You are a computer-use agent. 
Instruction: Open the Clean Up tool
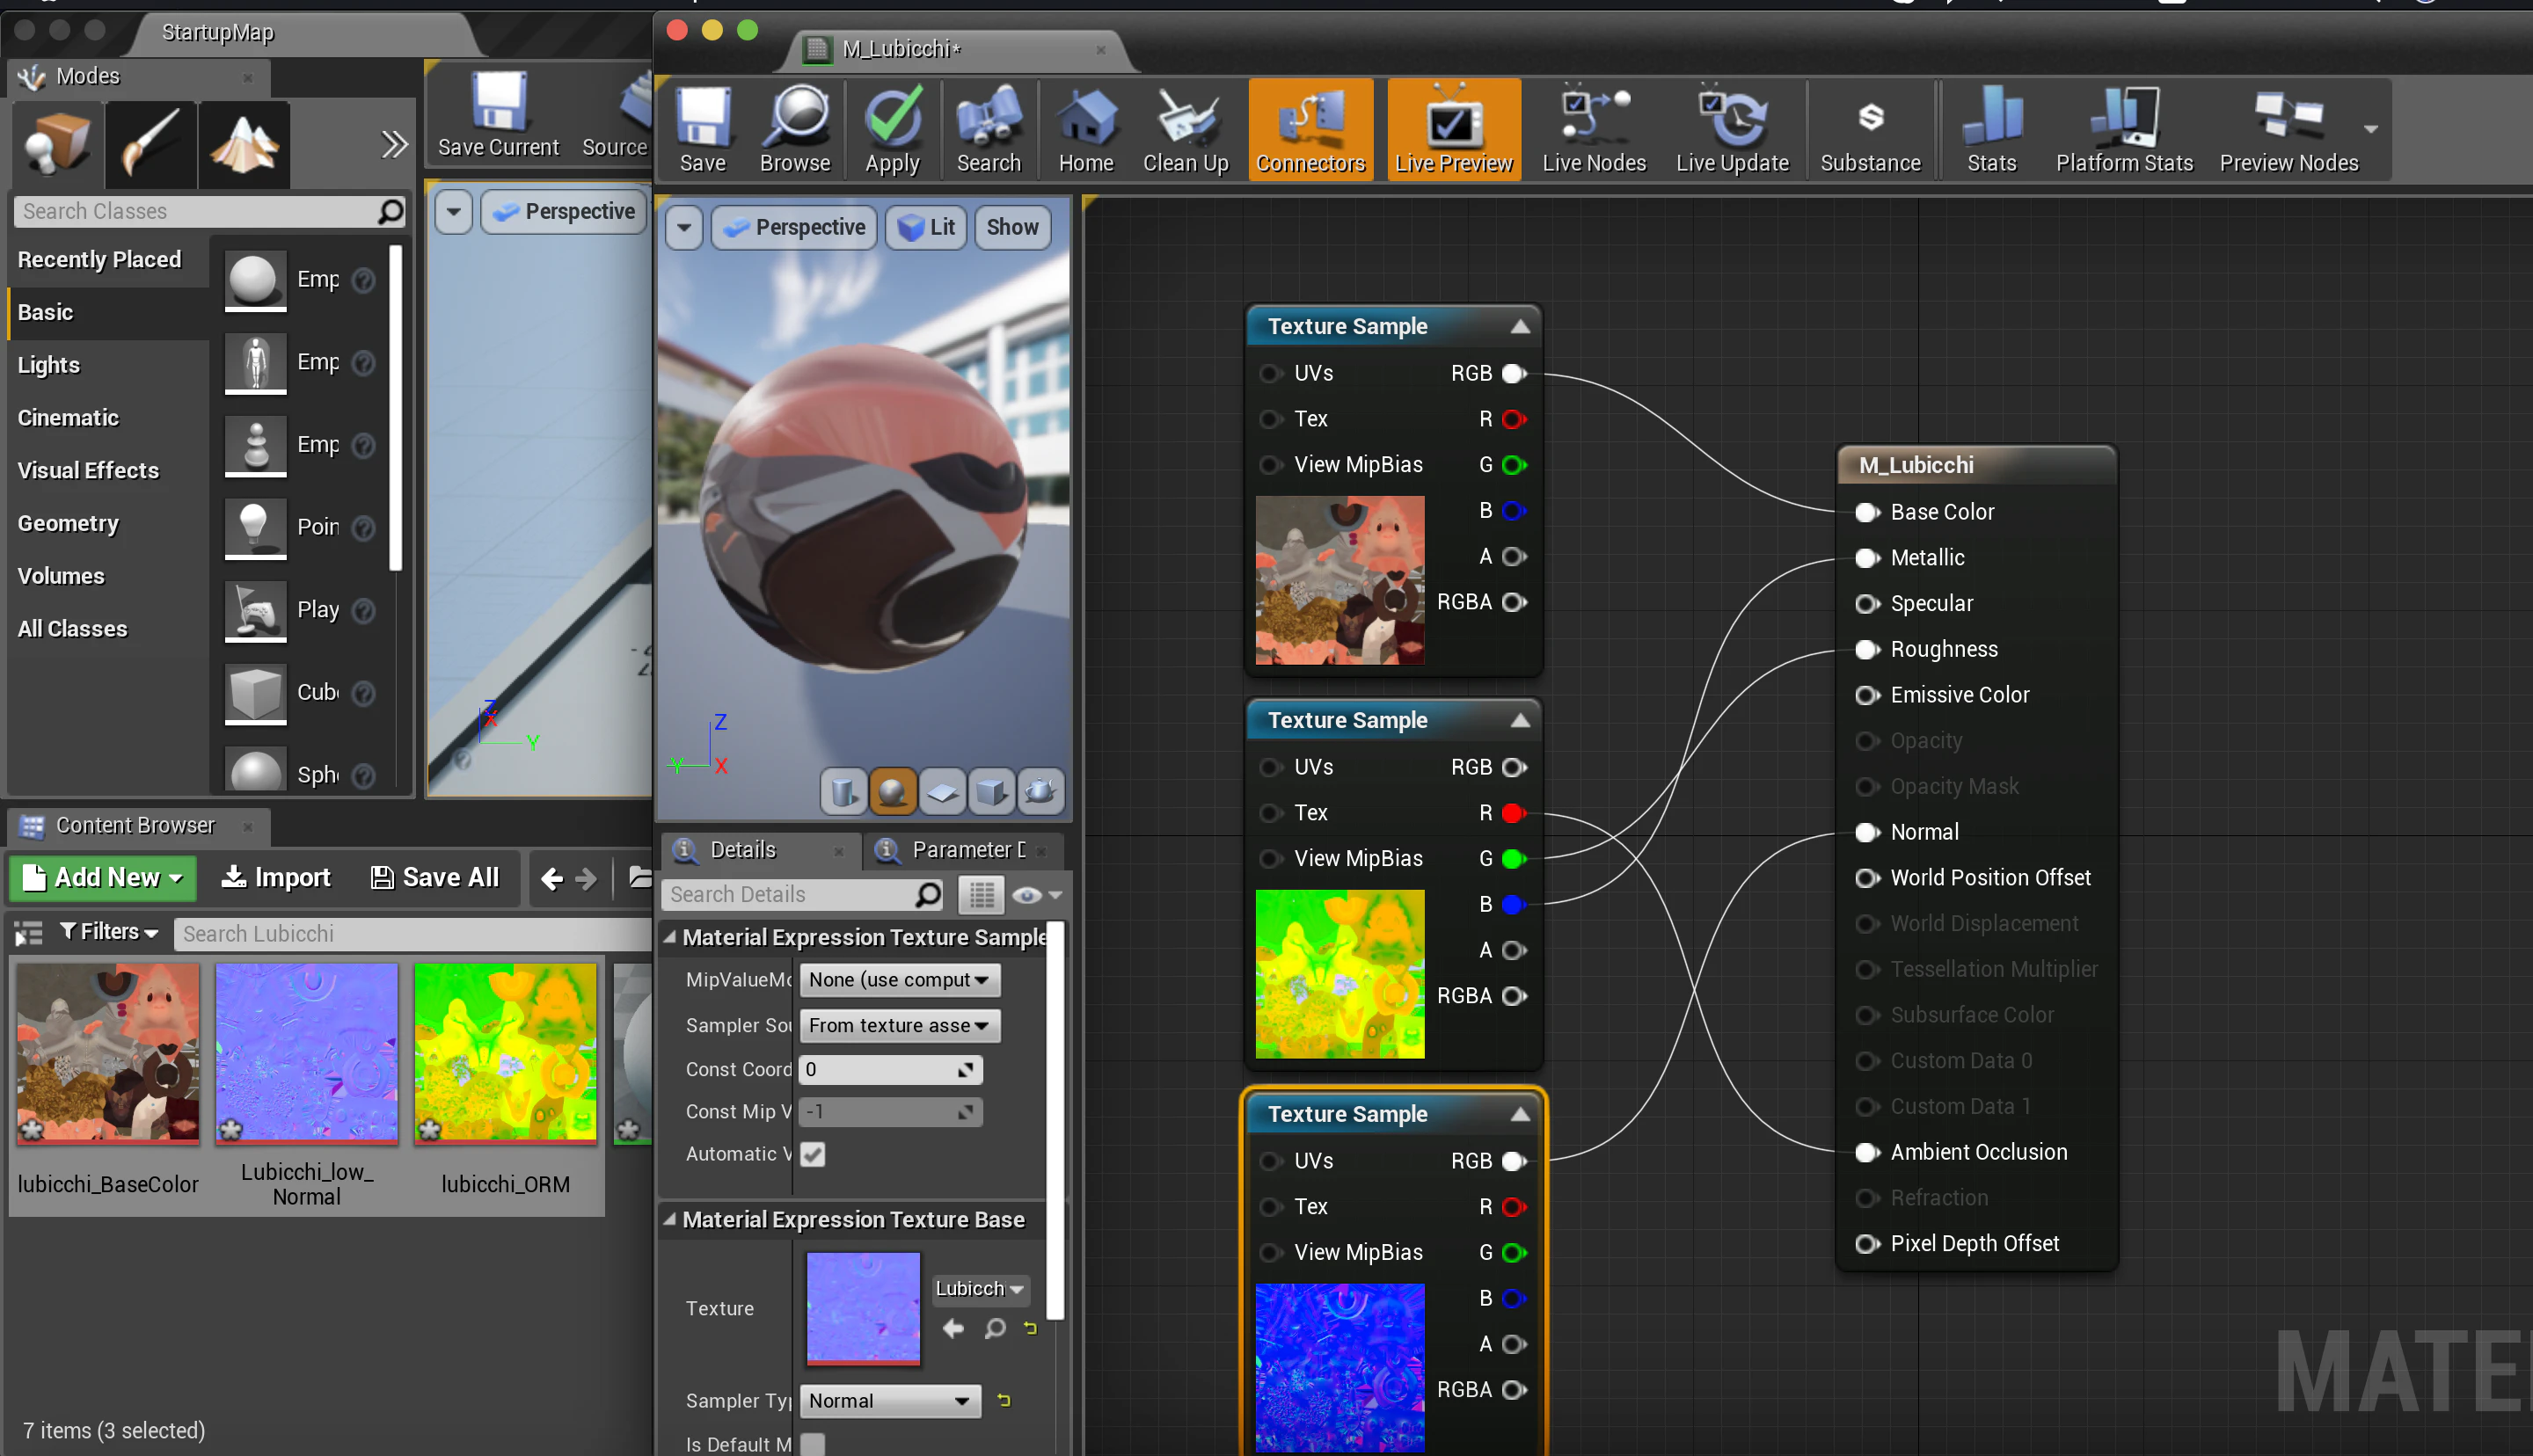pyautogui.click(x=1185, y=130)
